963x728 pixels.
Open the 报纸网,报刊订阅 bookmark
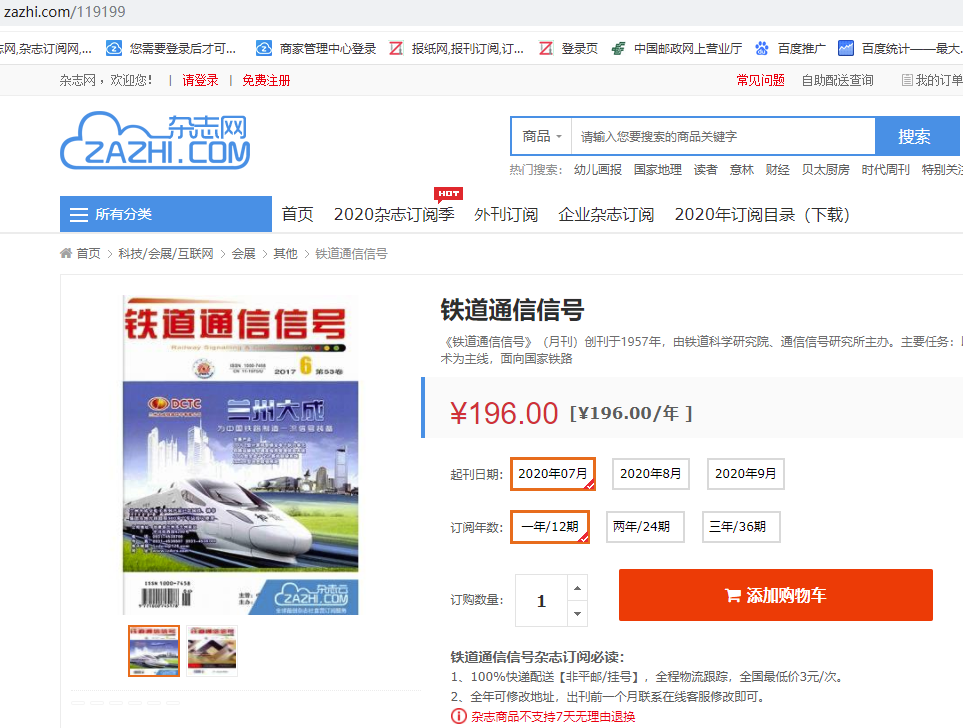(x=457, y=49)
